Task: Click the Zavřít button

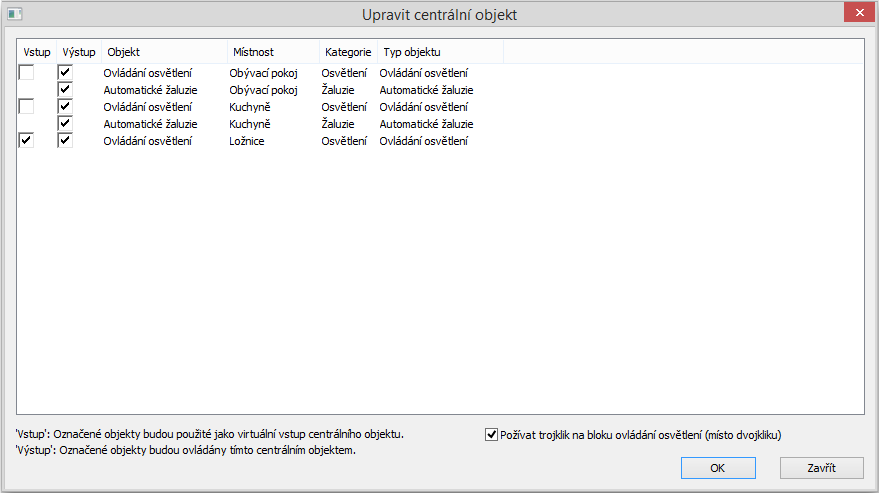Action: (821, 468)
